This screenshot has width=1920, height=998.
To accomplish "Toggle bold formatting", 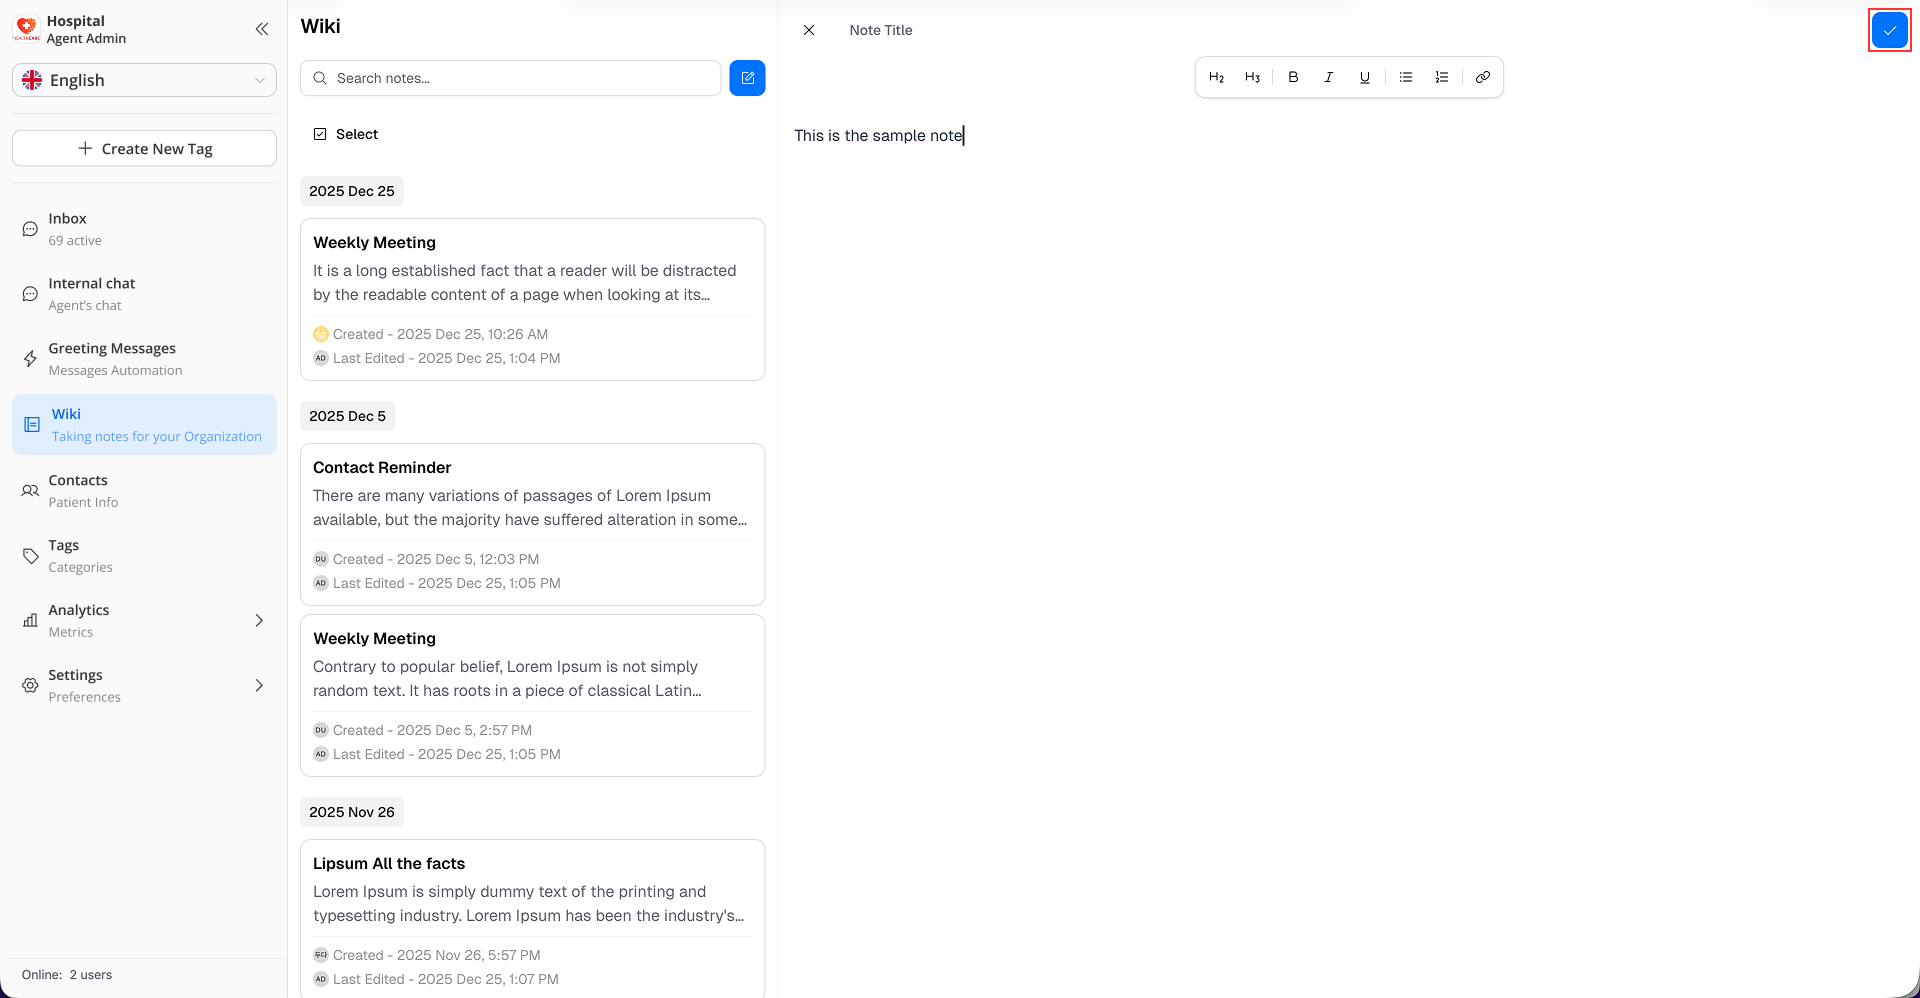I will [1293, 77].
